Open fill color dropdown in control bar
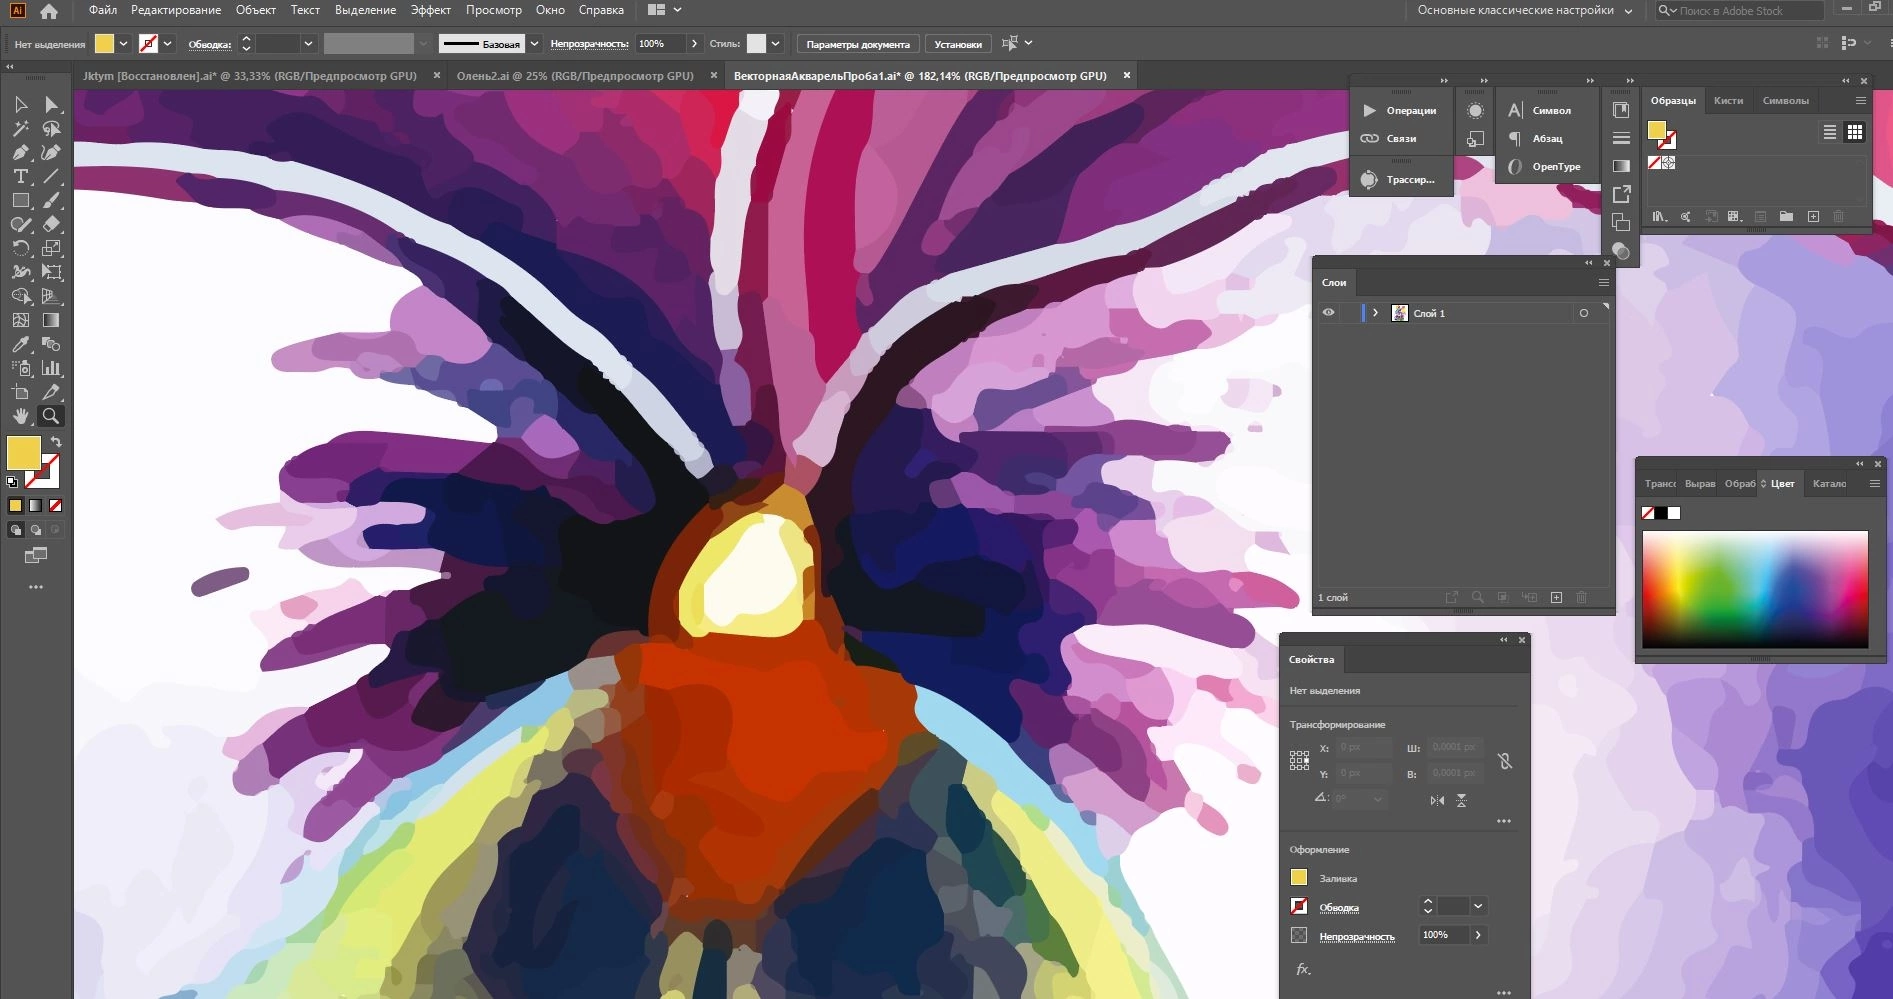1893x999 pixels. pyautogui.click(x=123, y=44)
